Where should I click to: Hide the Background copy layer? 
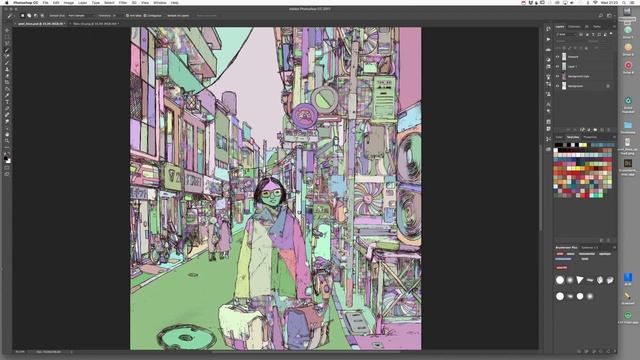pos(558,76)
